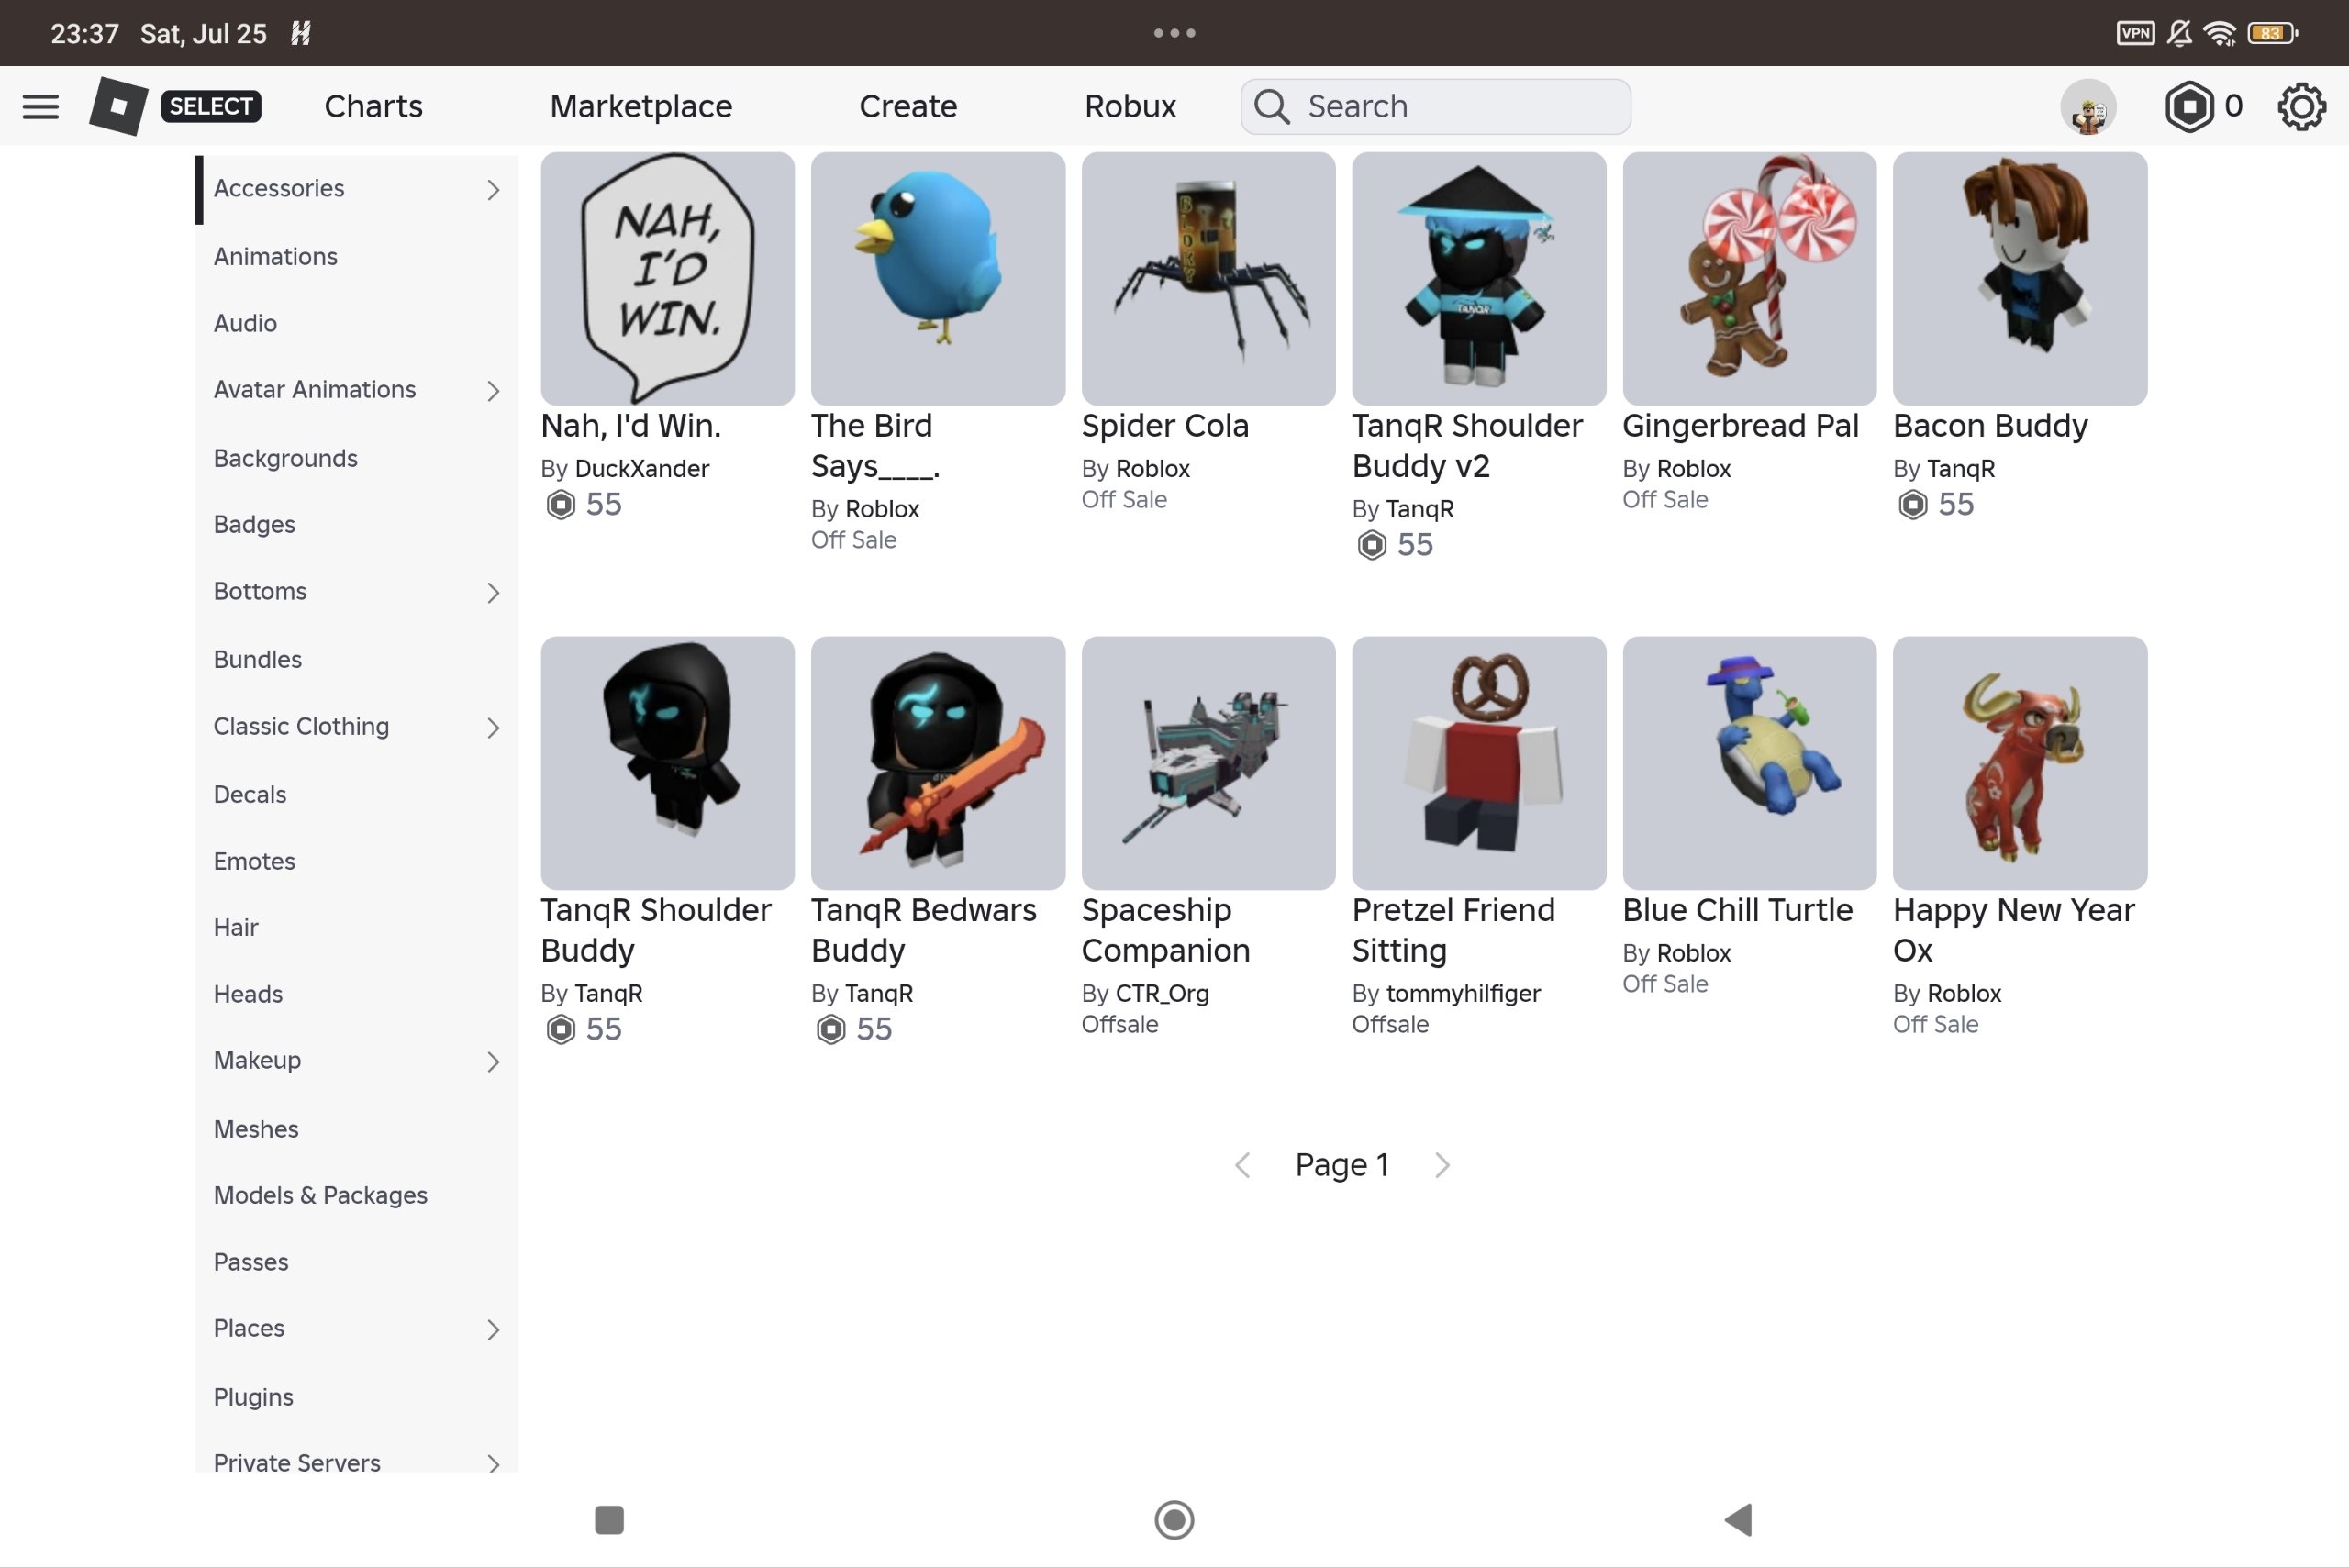The image size is (2349, 1568).
Task: Open the Robux balance icon
Action: [x=2189, y=106]
